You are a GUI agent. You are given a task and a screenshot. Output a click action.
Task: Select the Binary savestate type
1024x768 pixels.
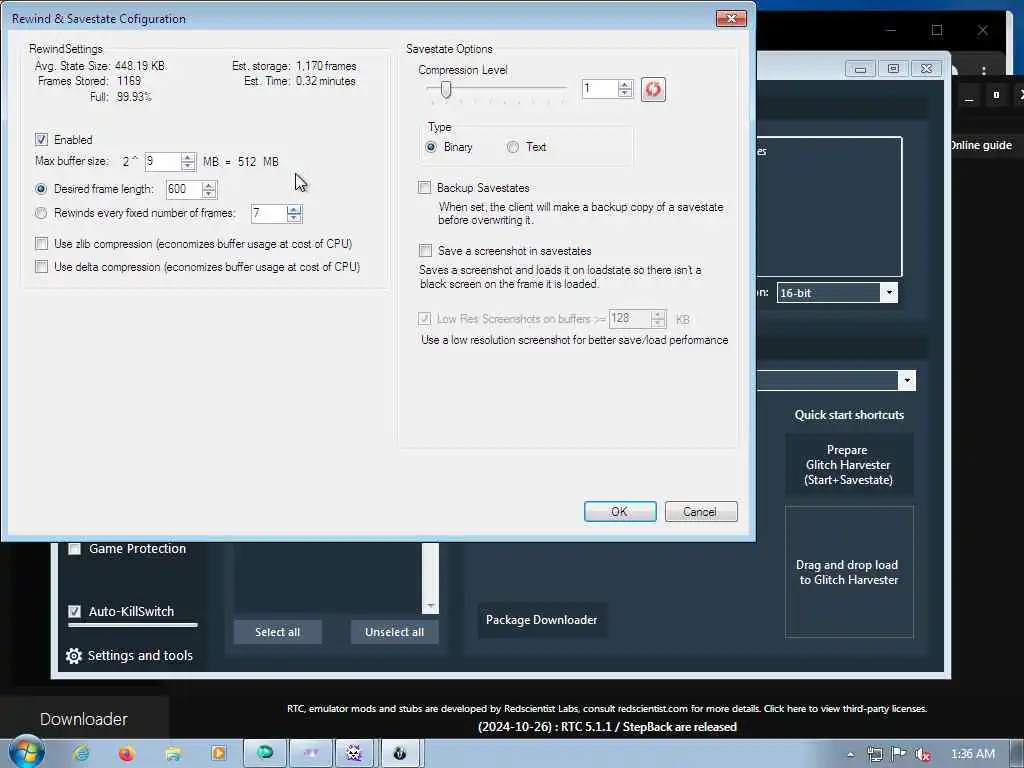[x=431, y=147]
